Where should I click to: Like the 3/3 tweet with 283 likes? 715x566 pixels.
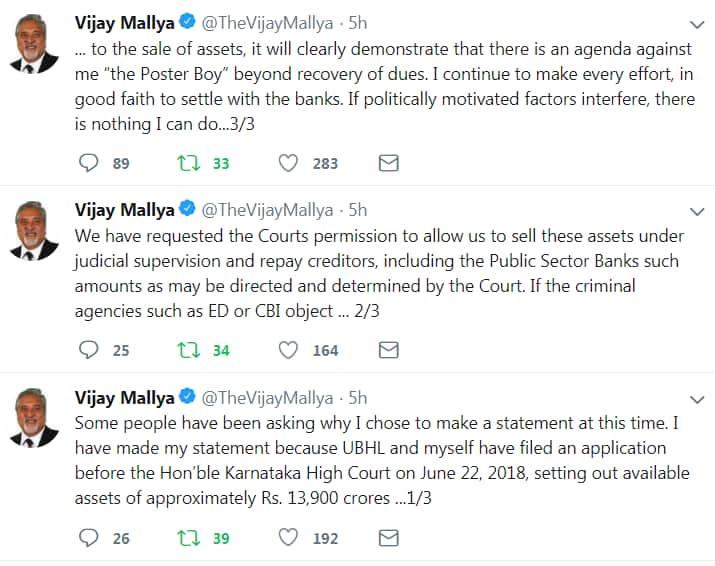pyautogui.click(x=289, y=163)
